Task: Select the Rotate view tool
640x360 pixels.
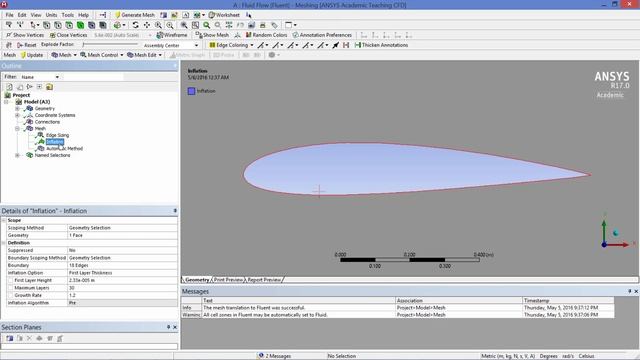Action: click(136, 25)
